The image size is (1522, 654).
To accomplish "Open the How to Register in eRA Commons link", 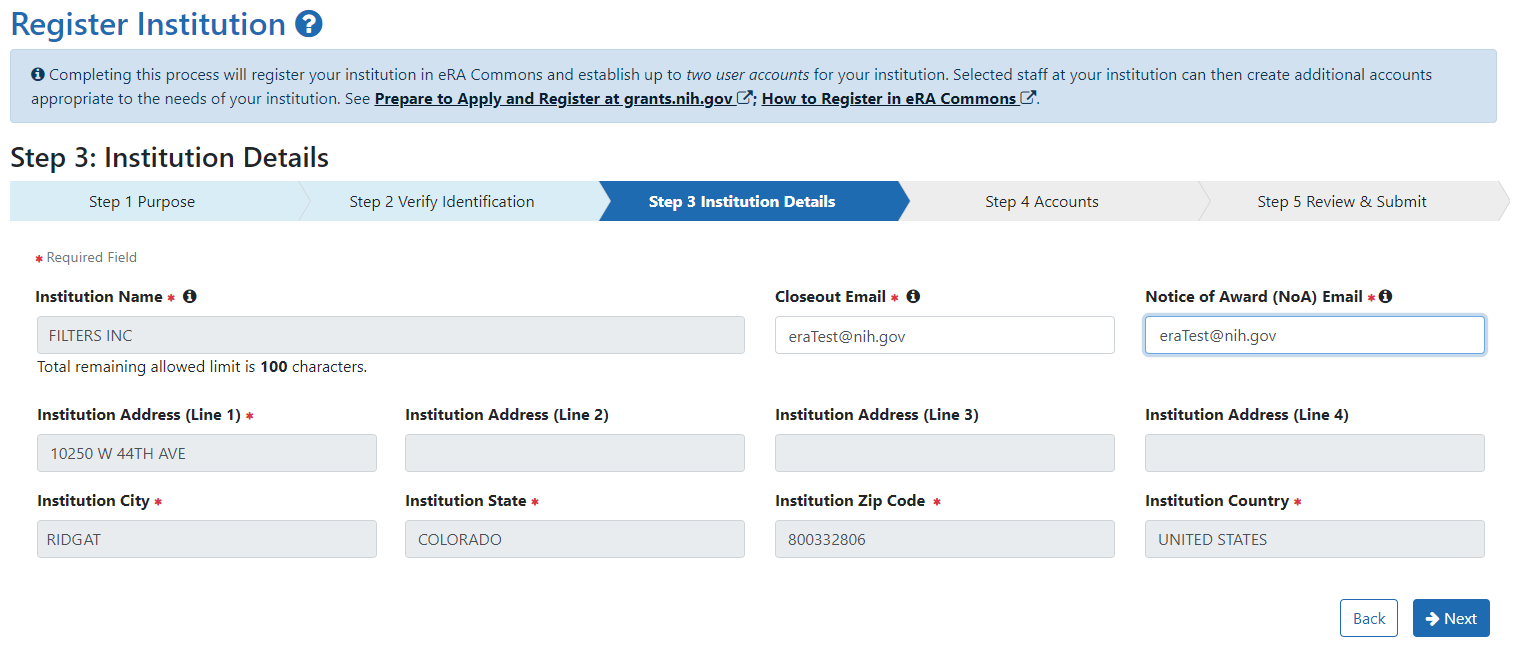I will (890, 97).
